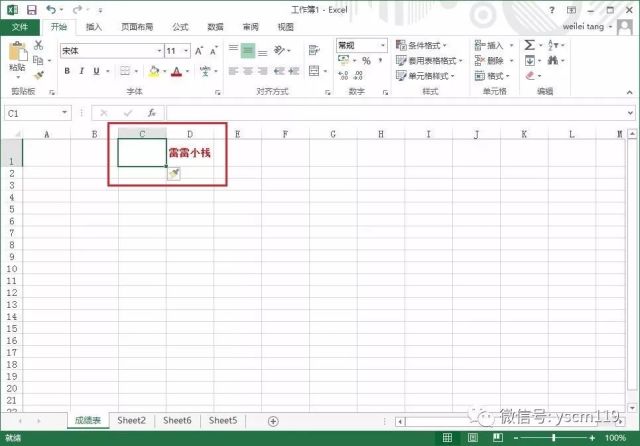
Task: Click the formula bar input field
Action: 396,113
